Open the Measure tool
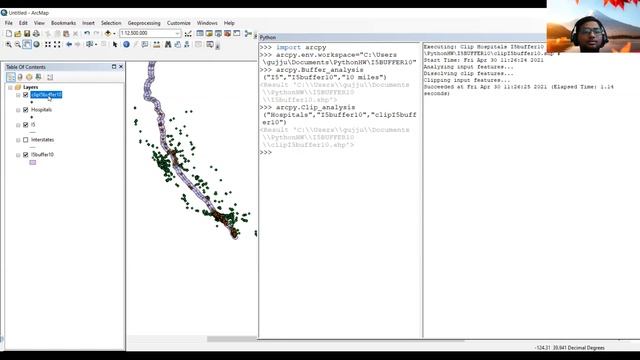This screenshot has width=640, height=360. pyautogui.click(x=156, y=44)
